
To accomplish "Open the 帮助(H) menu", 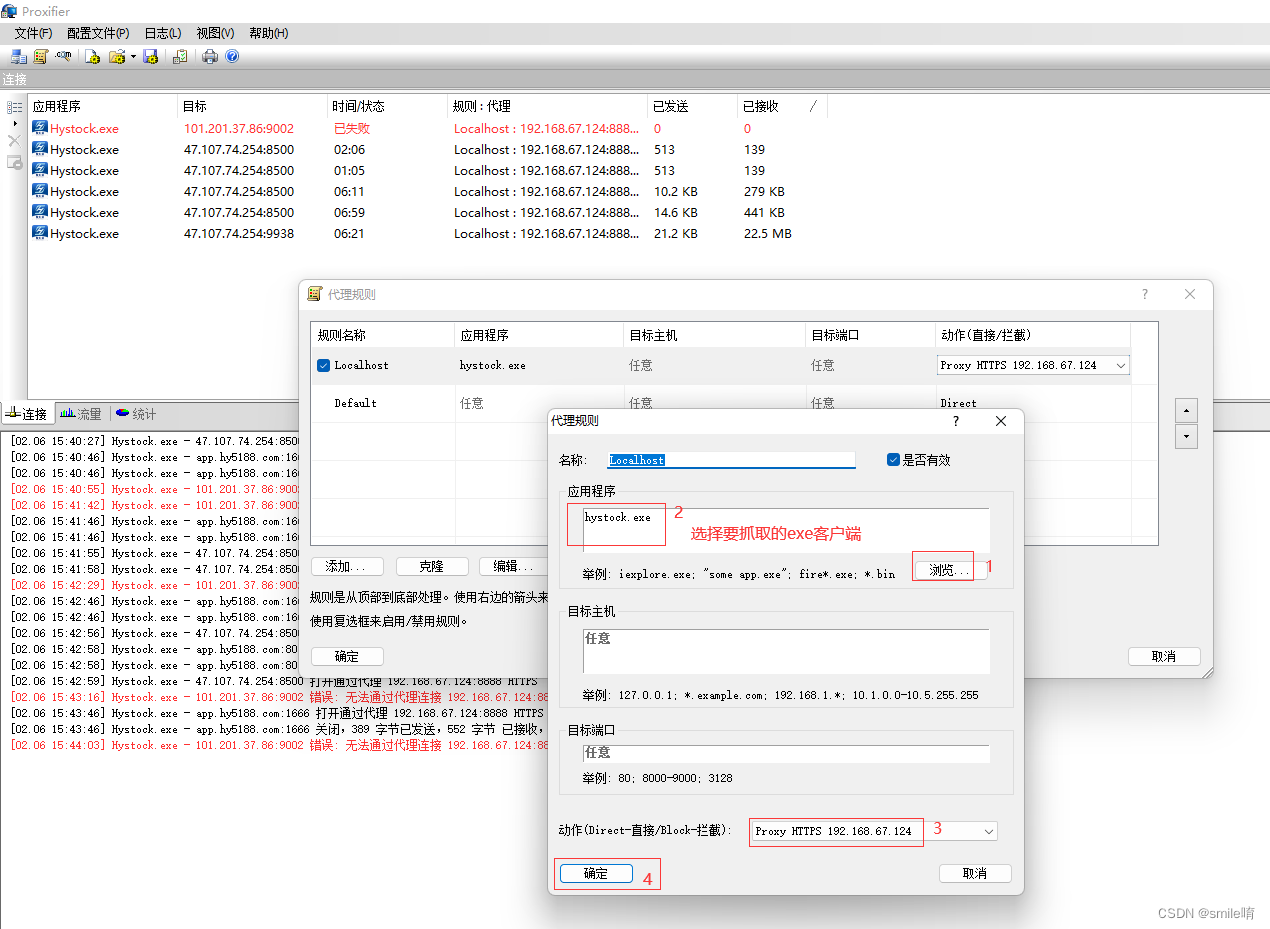I will pyautogui.click(x=268, y=33).
